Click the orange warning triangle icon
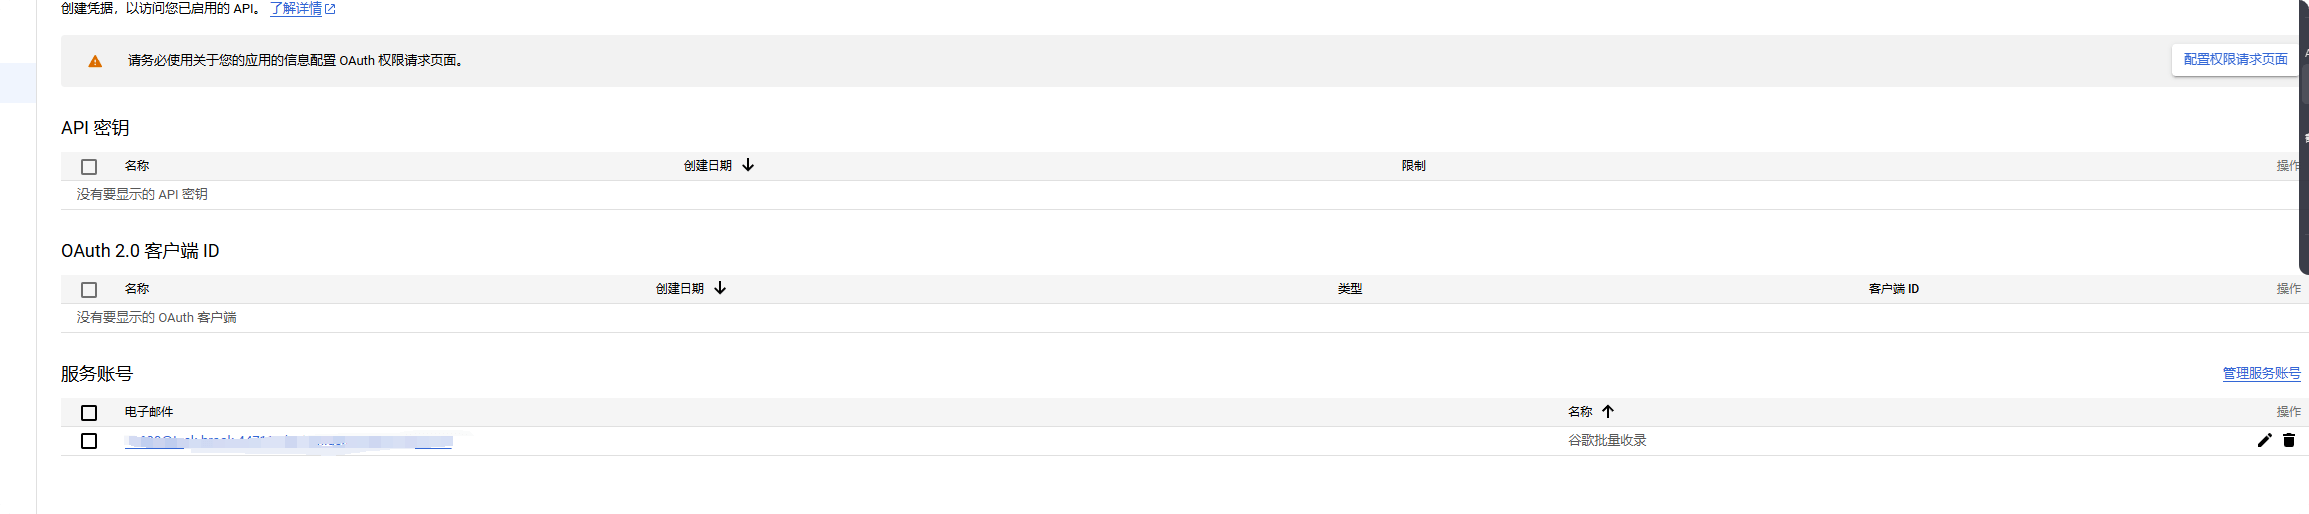The width and height of the screenshot is (2309, 514). 95,61
